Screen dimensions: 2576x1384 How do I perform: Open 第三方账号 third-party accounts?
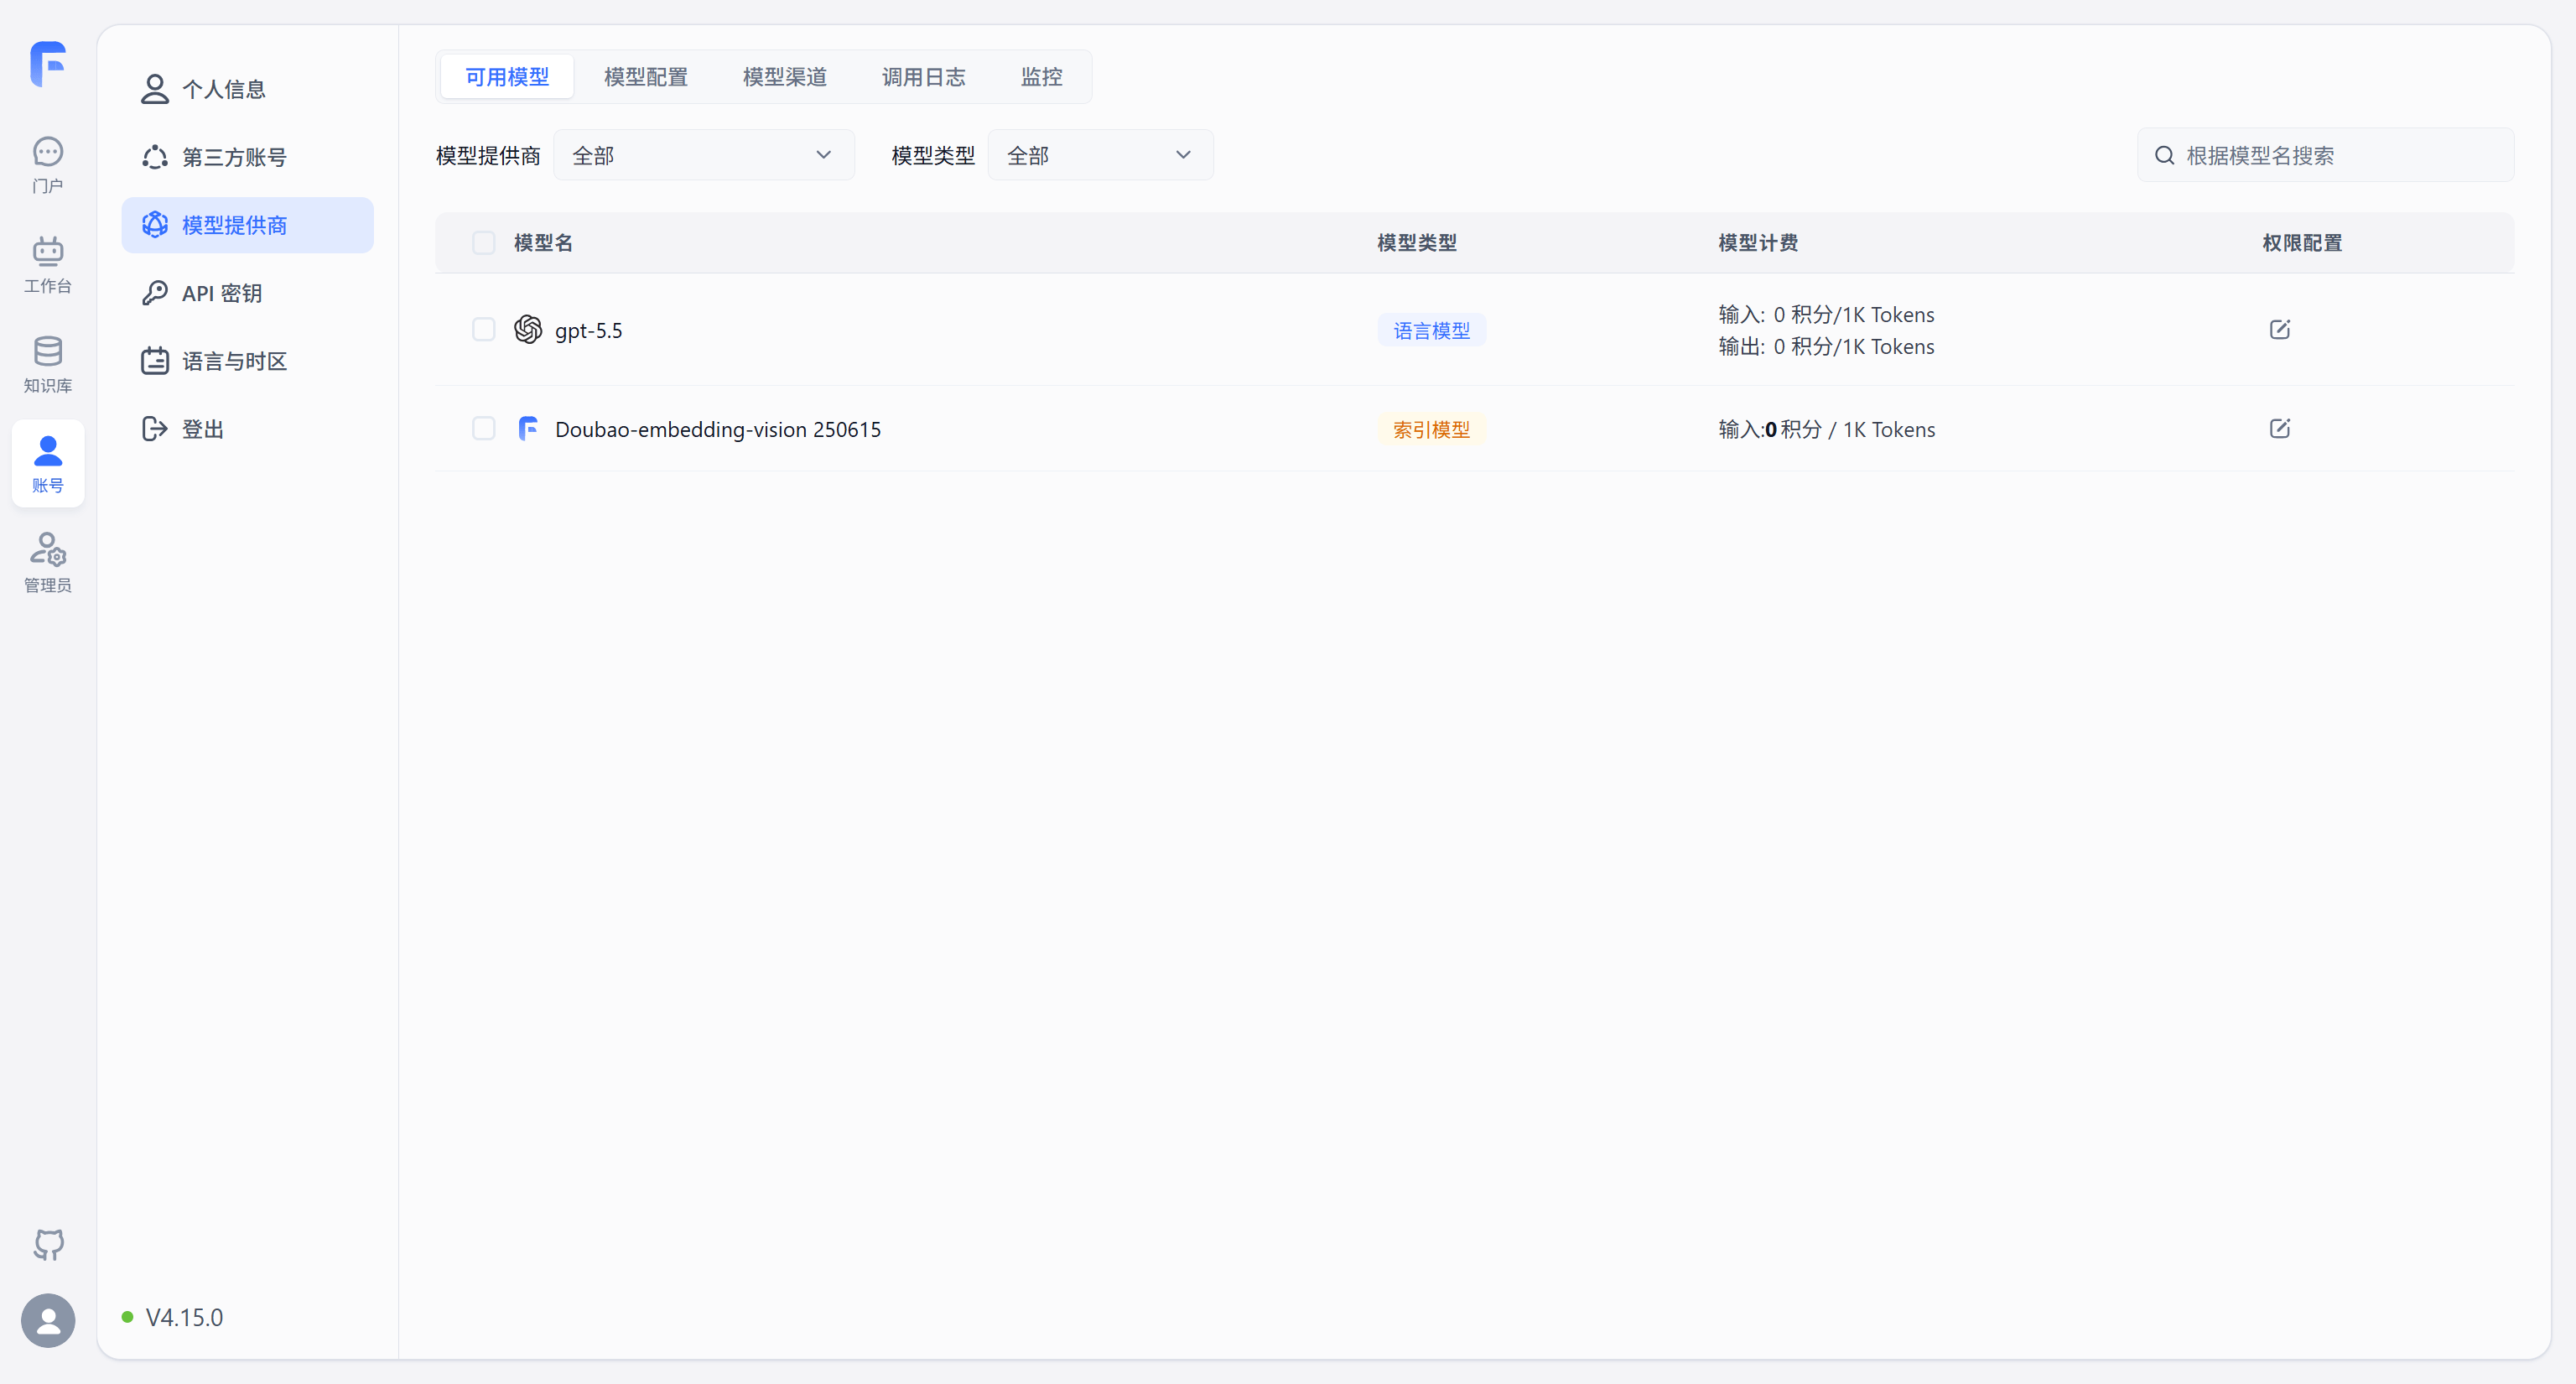(247, 157)
